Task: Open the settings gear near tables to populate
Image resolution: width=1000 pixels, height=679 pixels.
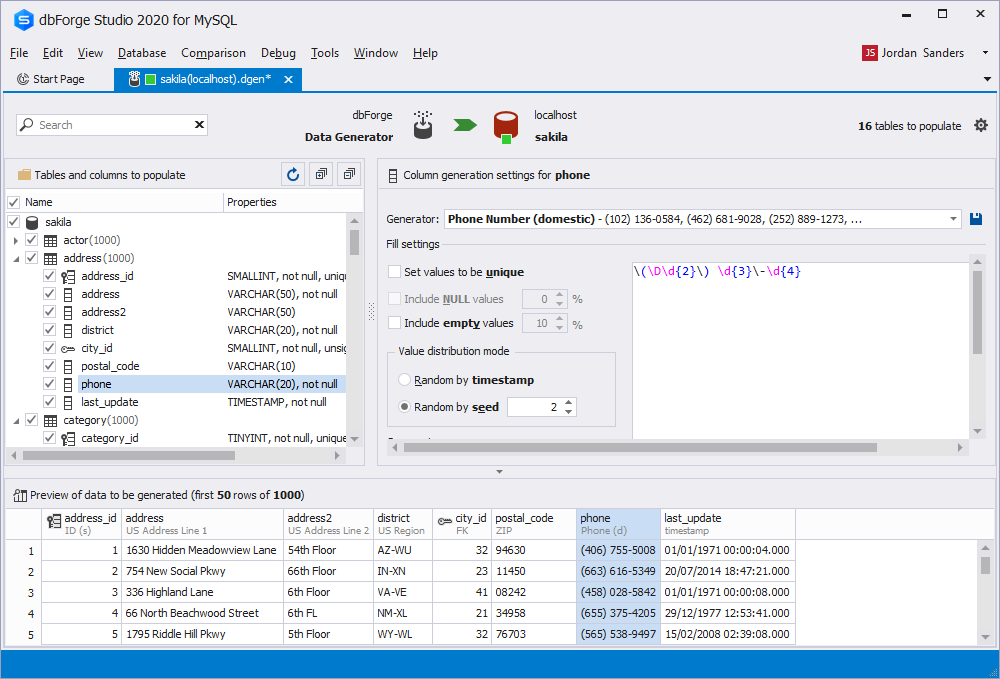Action: point(981,125)
